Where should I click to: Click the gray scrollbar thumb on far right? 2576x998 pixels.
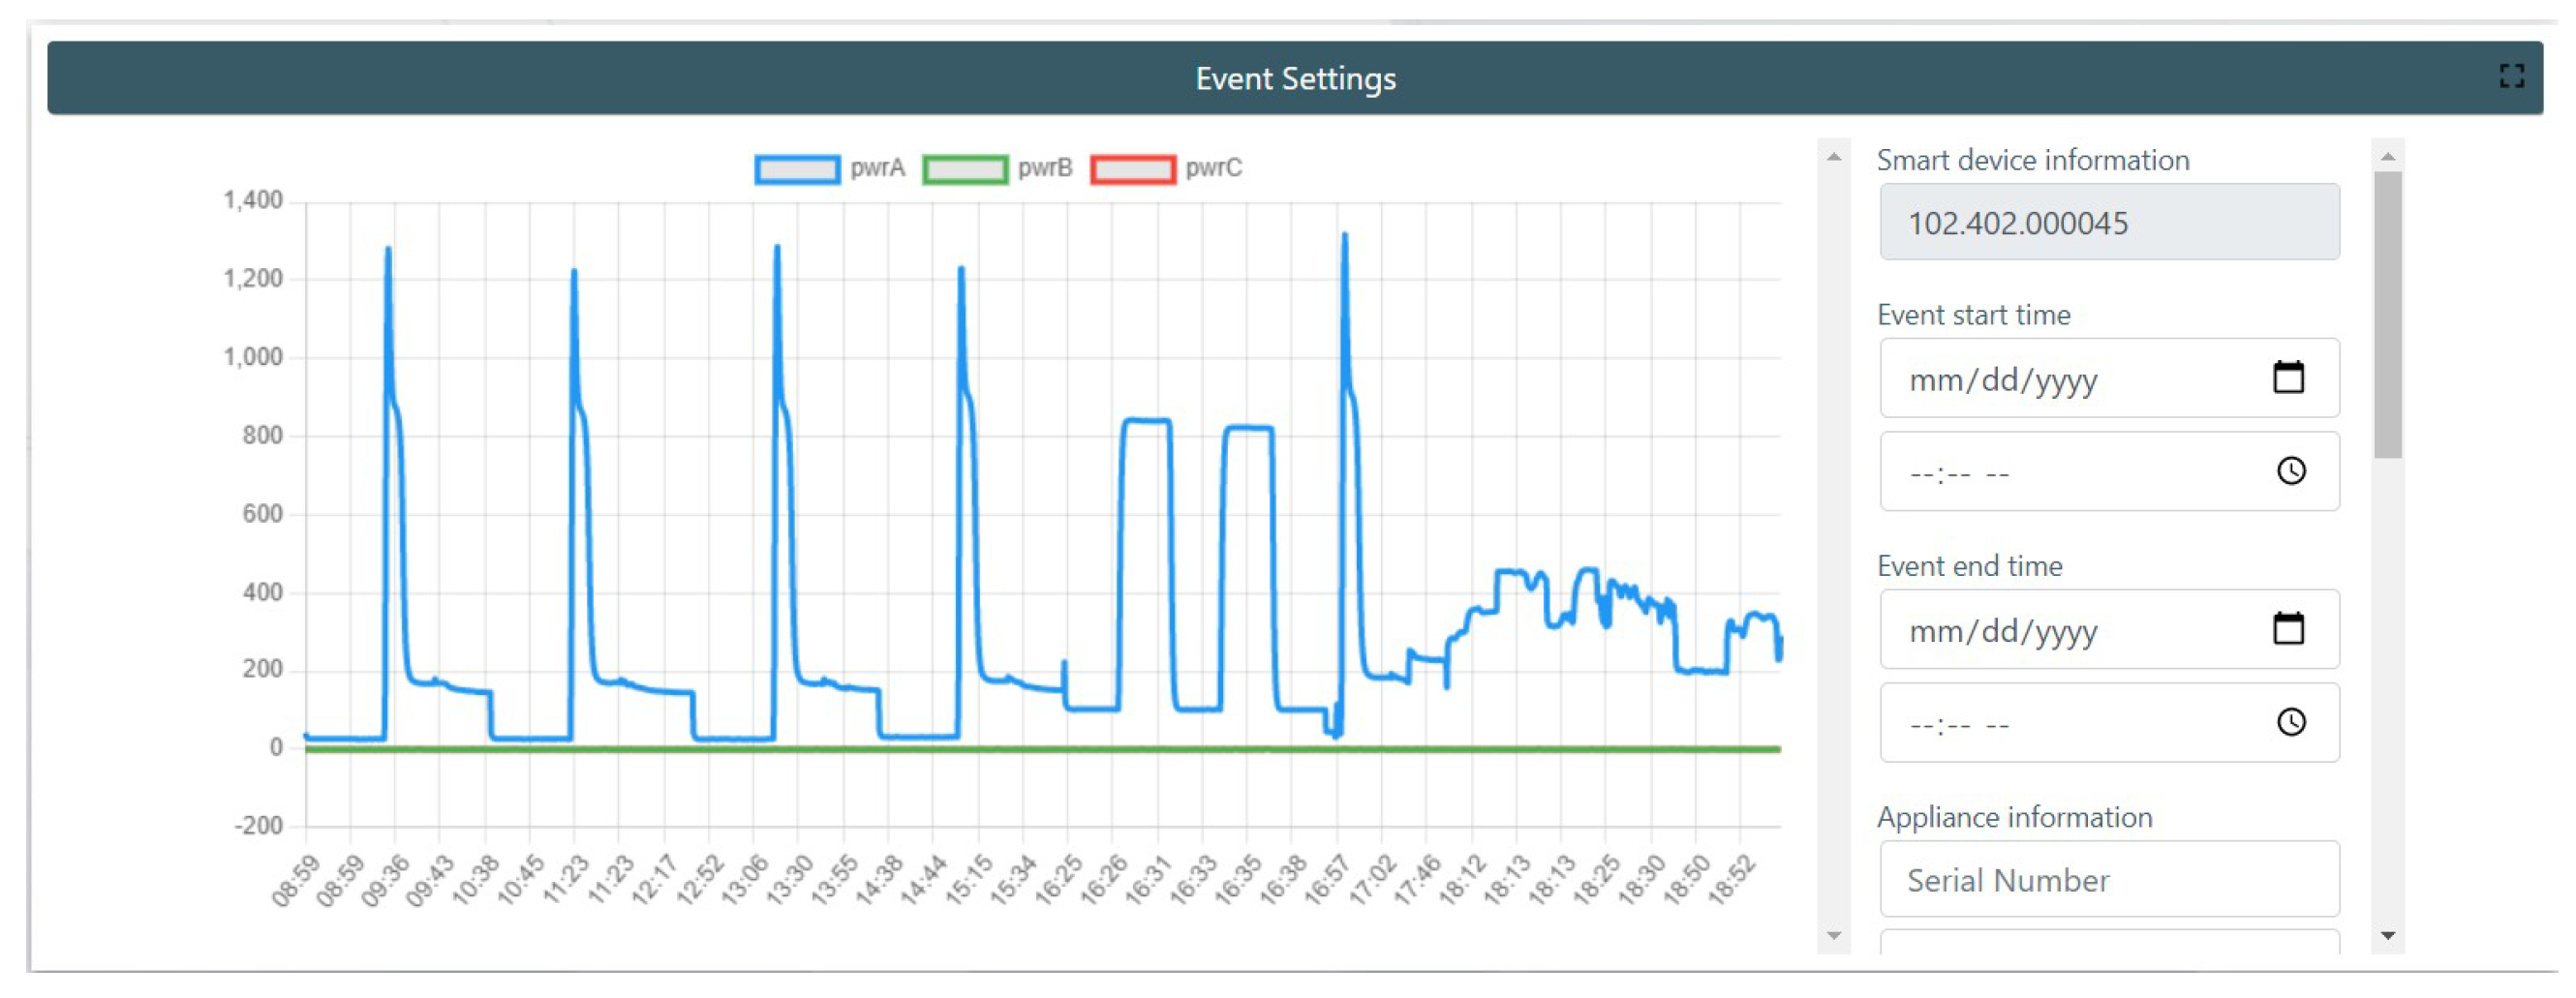click(x=2387, y=314)
